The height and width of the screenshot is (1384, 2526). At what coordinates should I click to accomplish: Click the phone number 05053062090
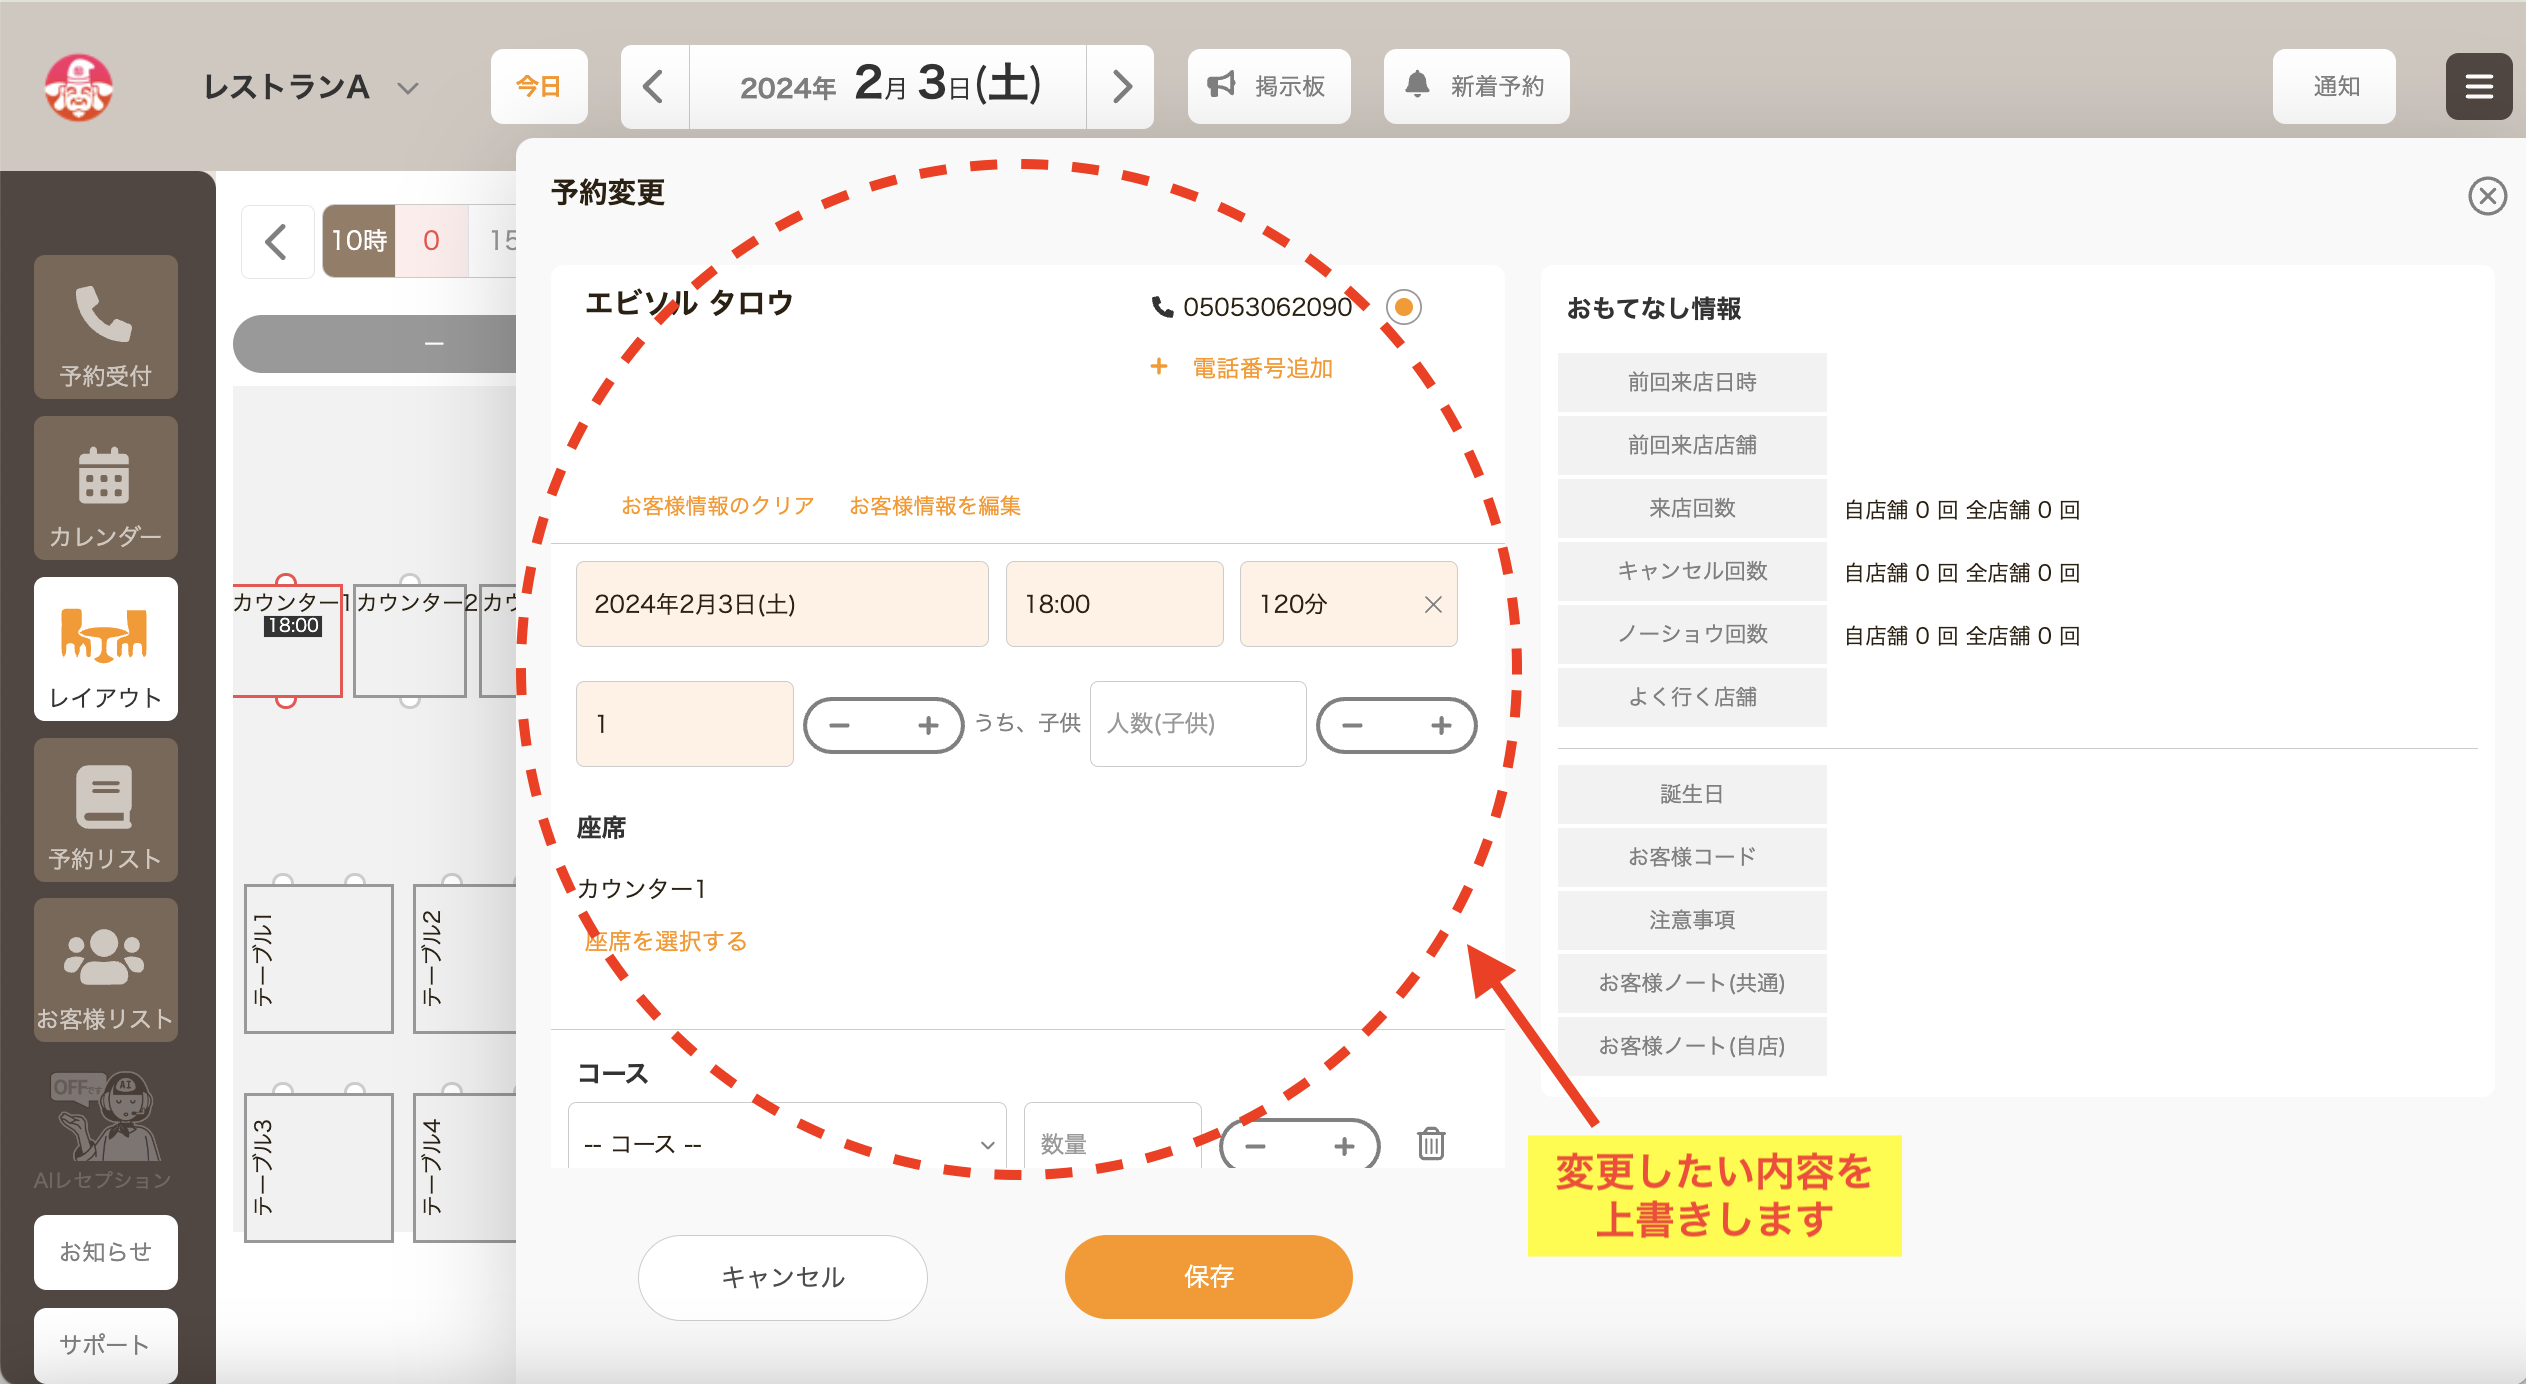(x=1266, y=307)
